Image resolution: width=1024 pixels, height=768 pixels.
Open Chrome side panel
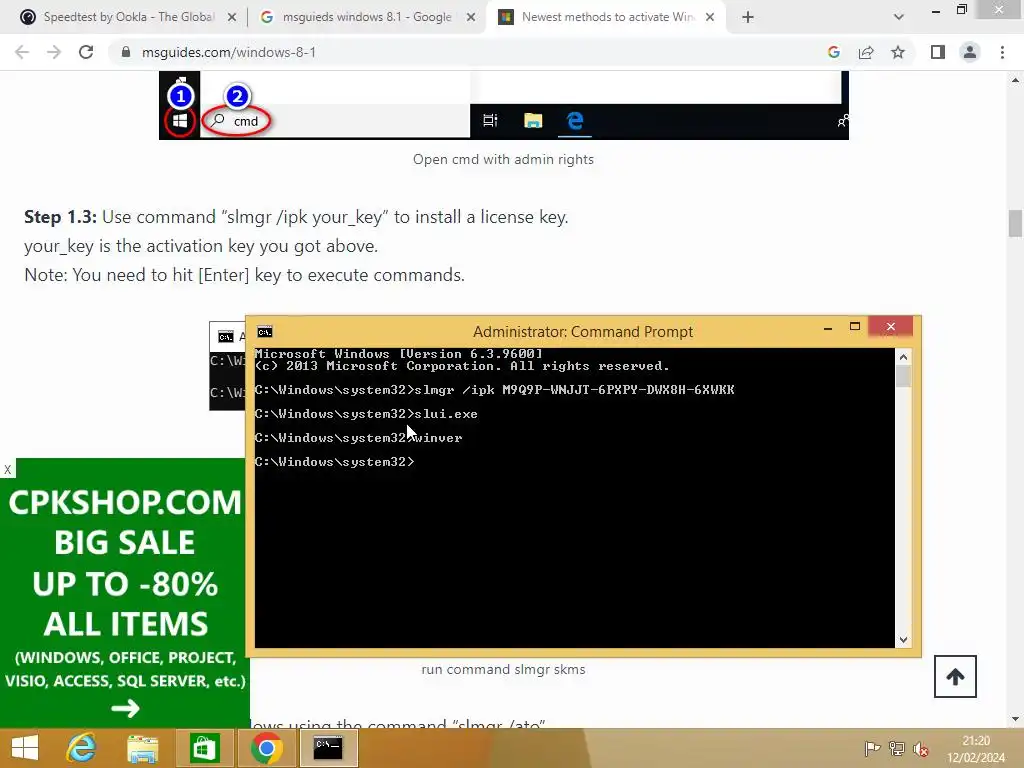click(938, 52)
